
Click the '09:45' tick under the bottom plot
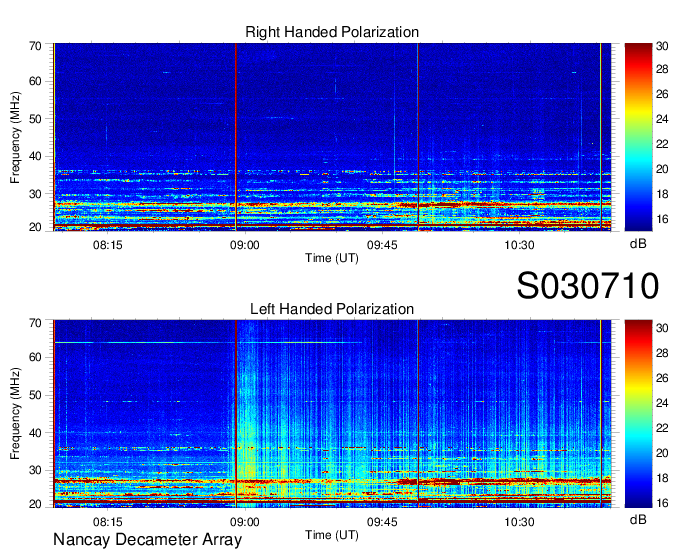(x=382, y=522)
